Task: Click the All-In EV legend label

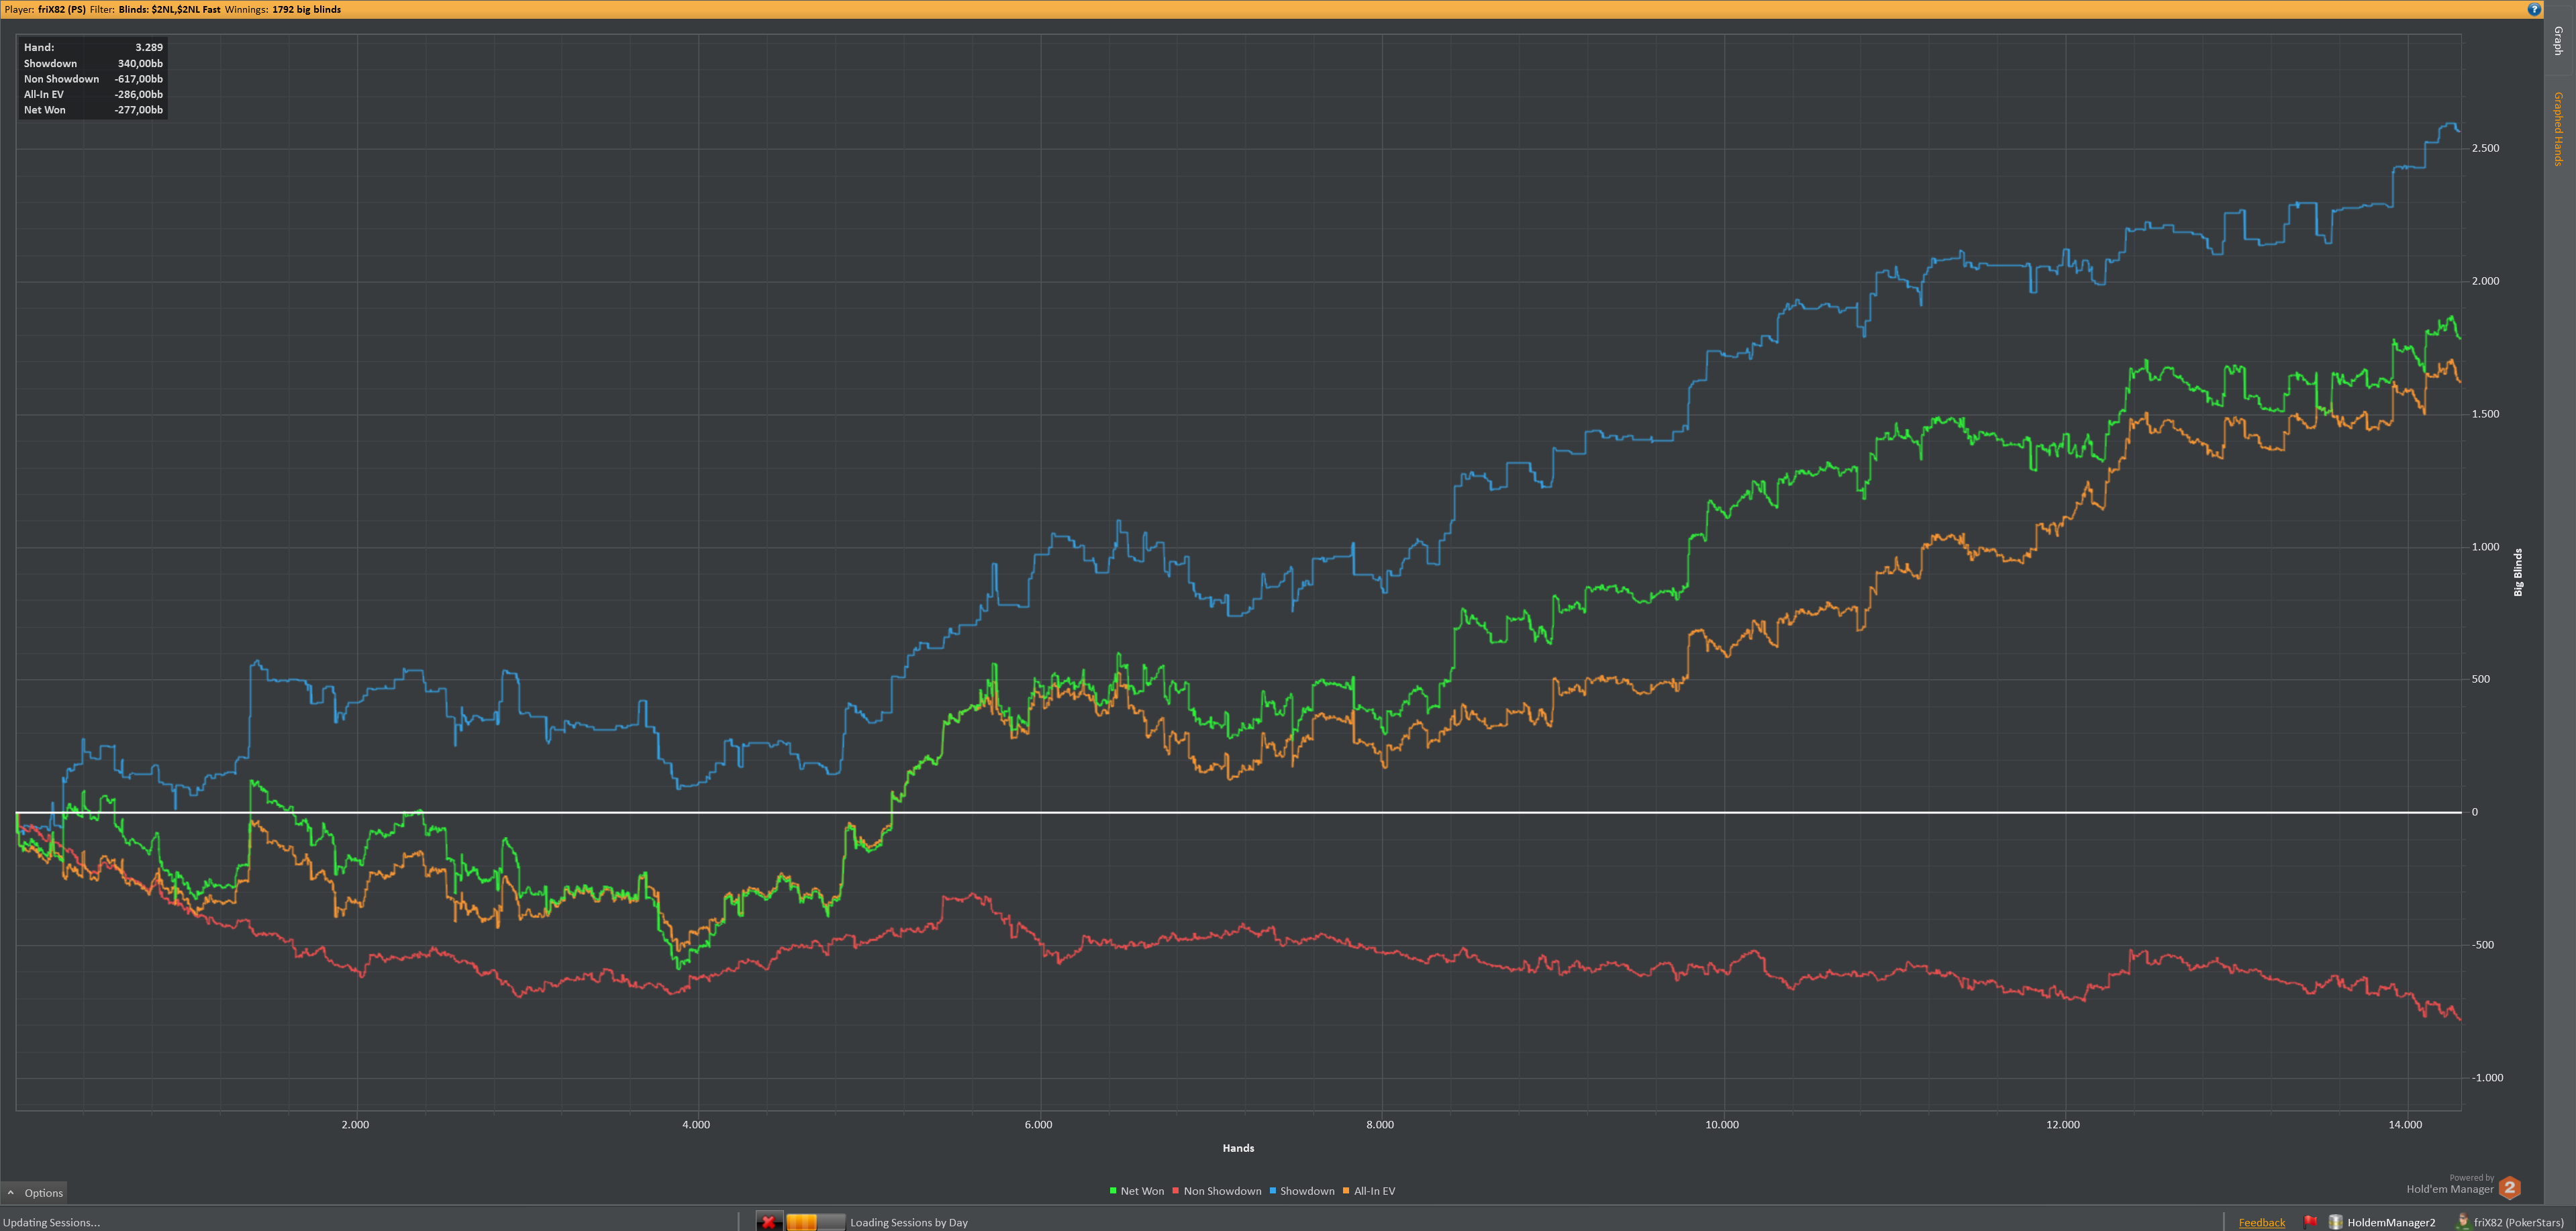Action: 1375,1191
